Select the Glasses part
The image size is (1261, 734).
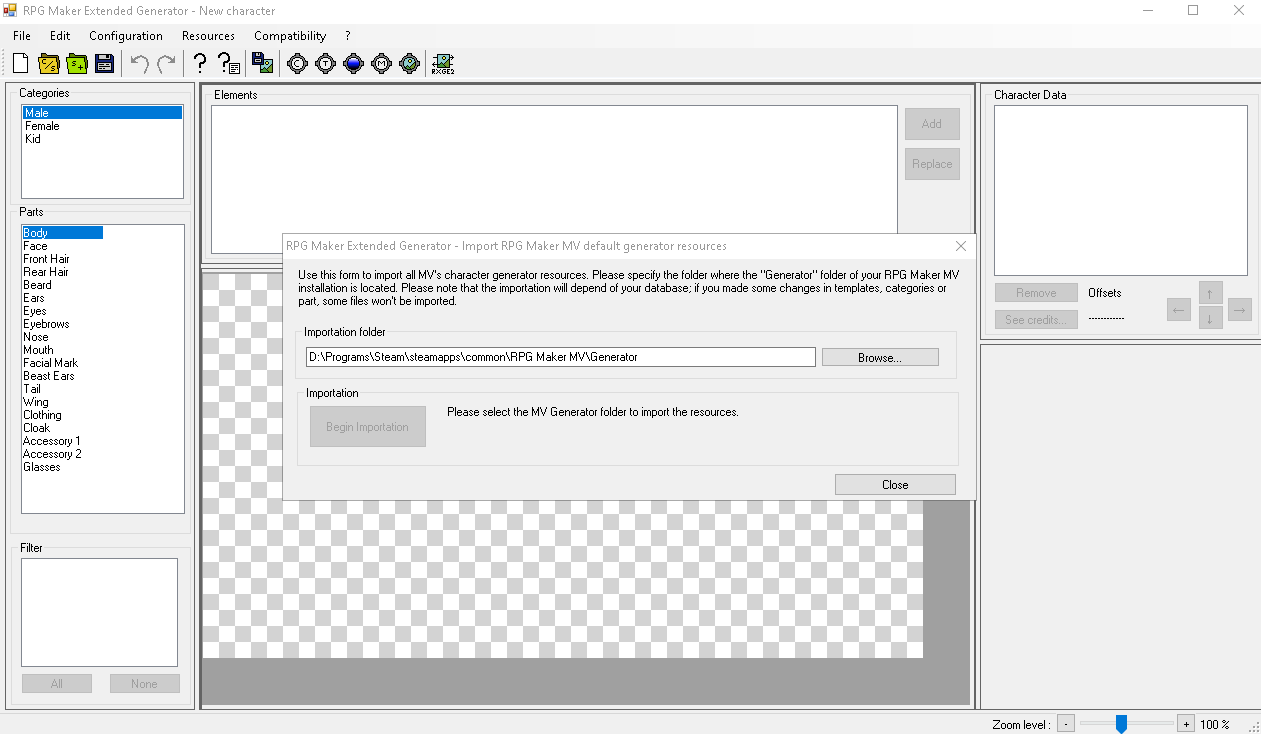coord(42,467)
